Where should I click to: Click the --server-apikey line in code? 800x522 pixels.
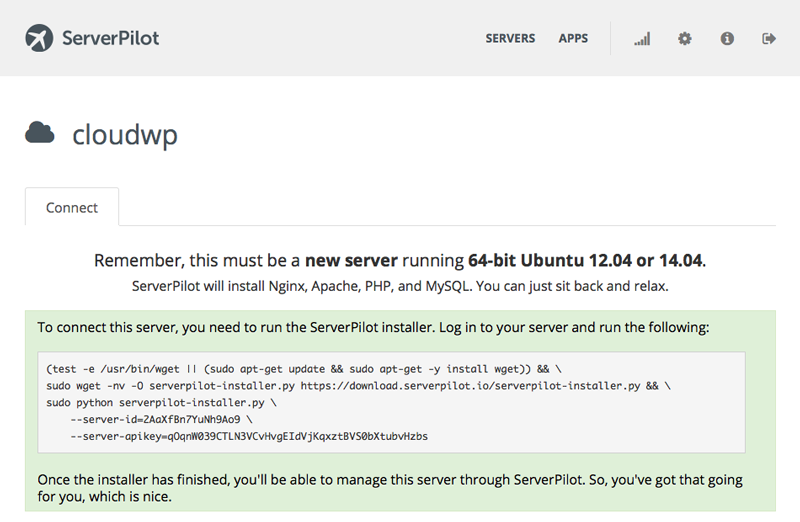click(249, 436)
